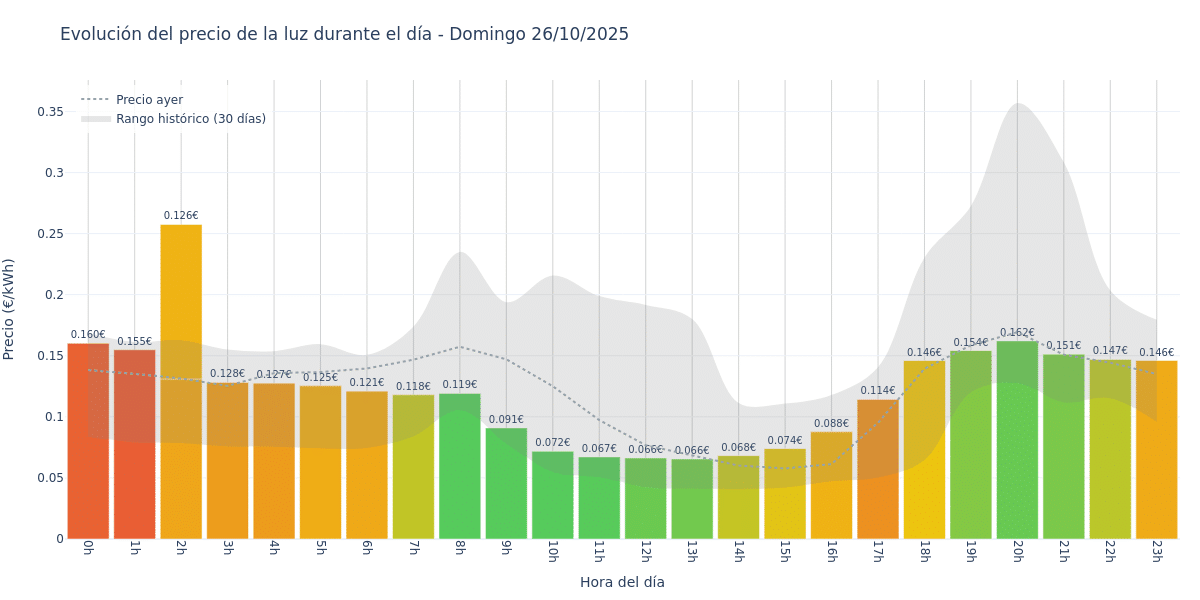Toggle the "Precio ayer" legend entry
This screenshot has width=1200, height=600.
pyautogui.click(x=149, y=100)
